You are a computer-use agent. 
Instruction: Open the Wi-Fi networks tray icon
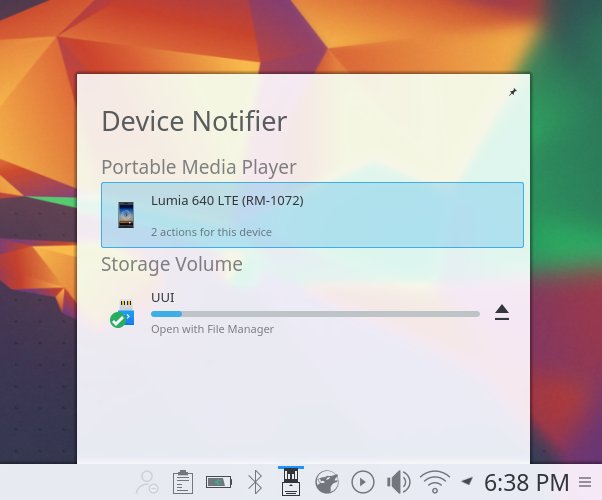coord(435,483)
